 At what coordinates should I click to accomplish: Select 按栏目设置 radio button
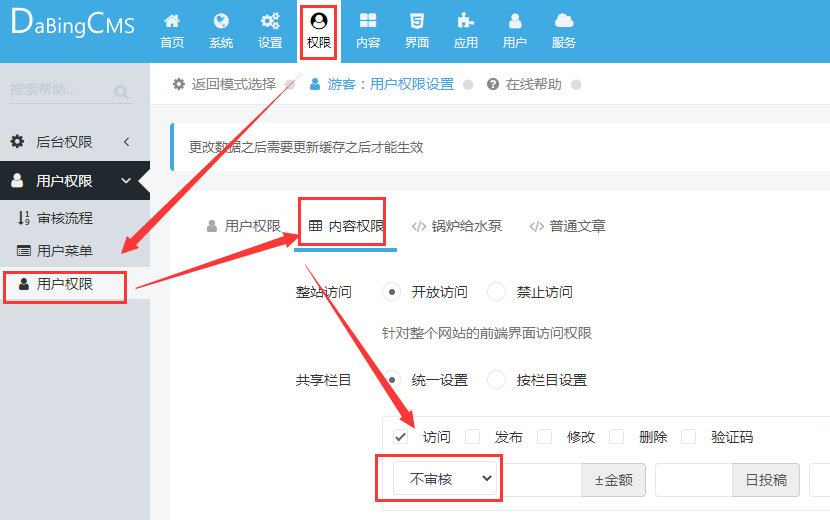(x=496, y=380)
